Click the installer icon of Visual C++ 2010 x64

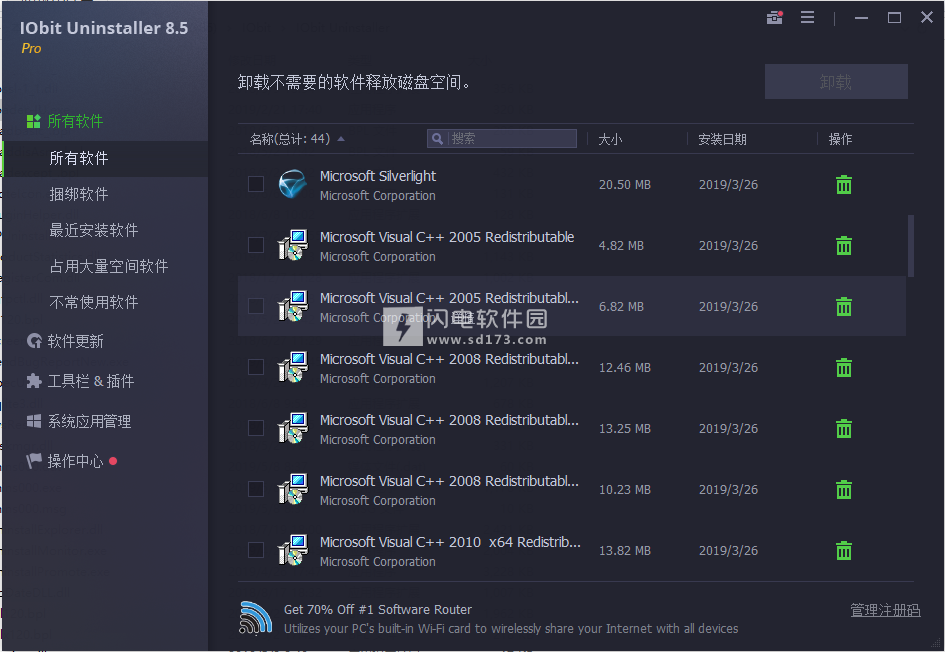(293, 550)
